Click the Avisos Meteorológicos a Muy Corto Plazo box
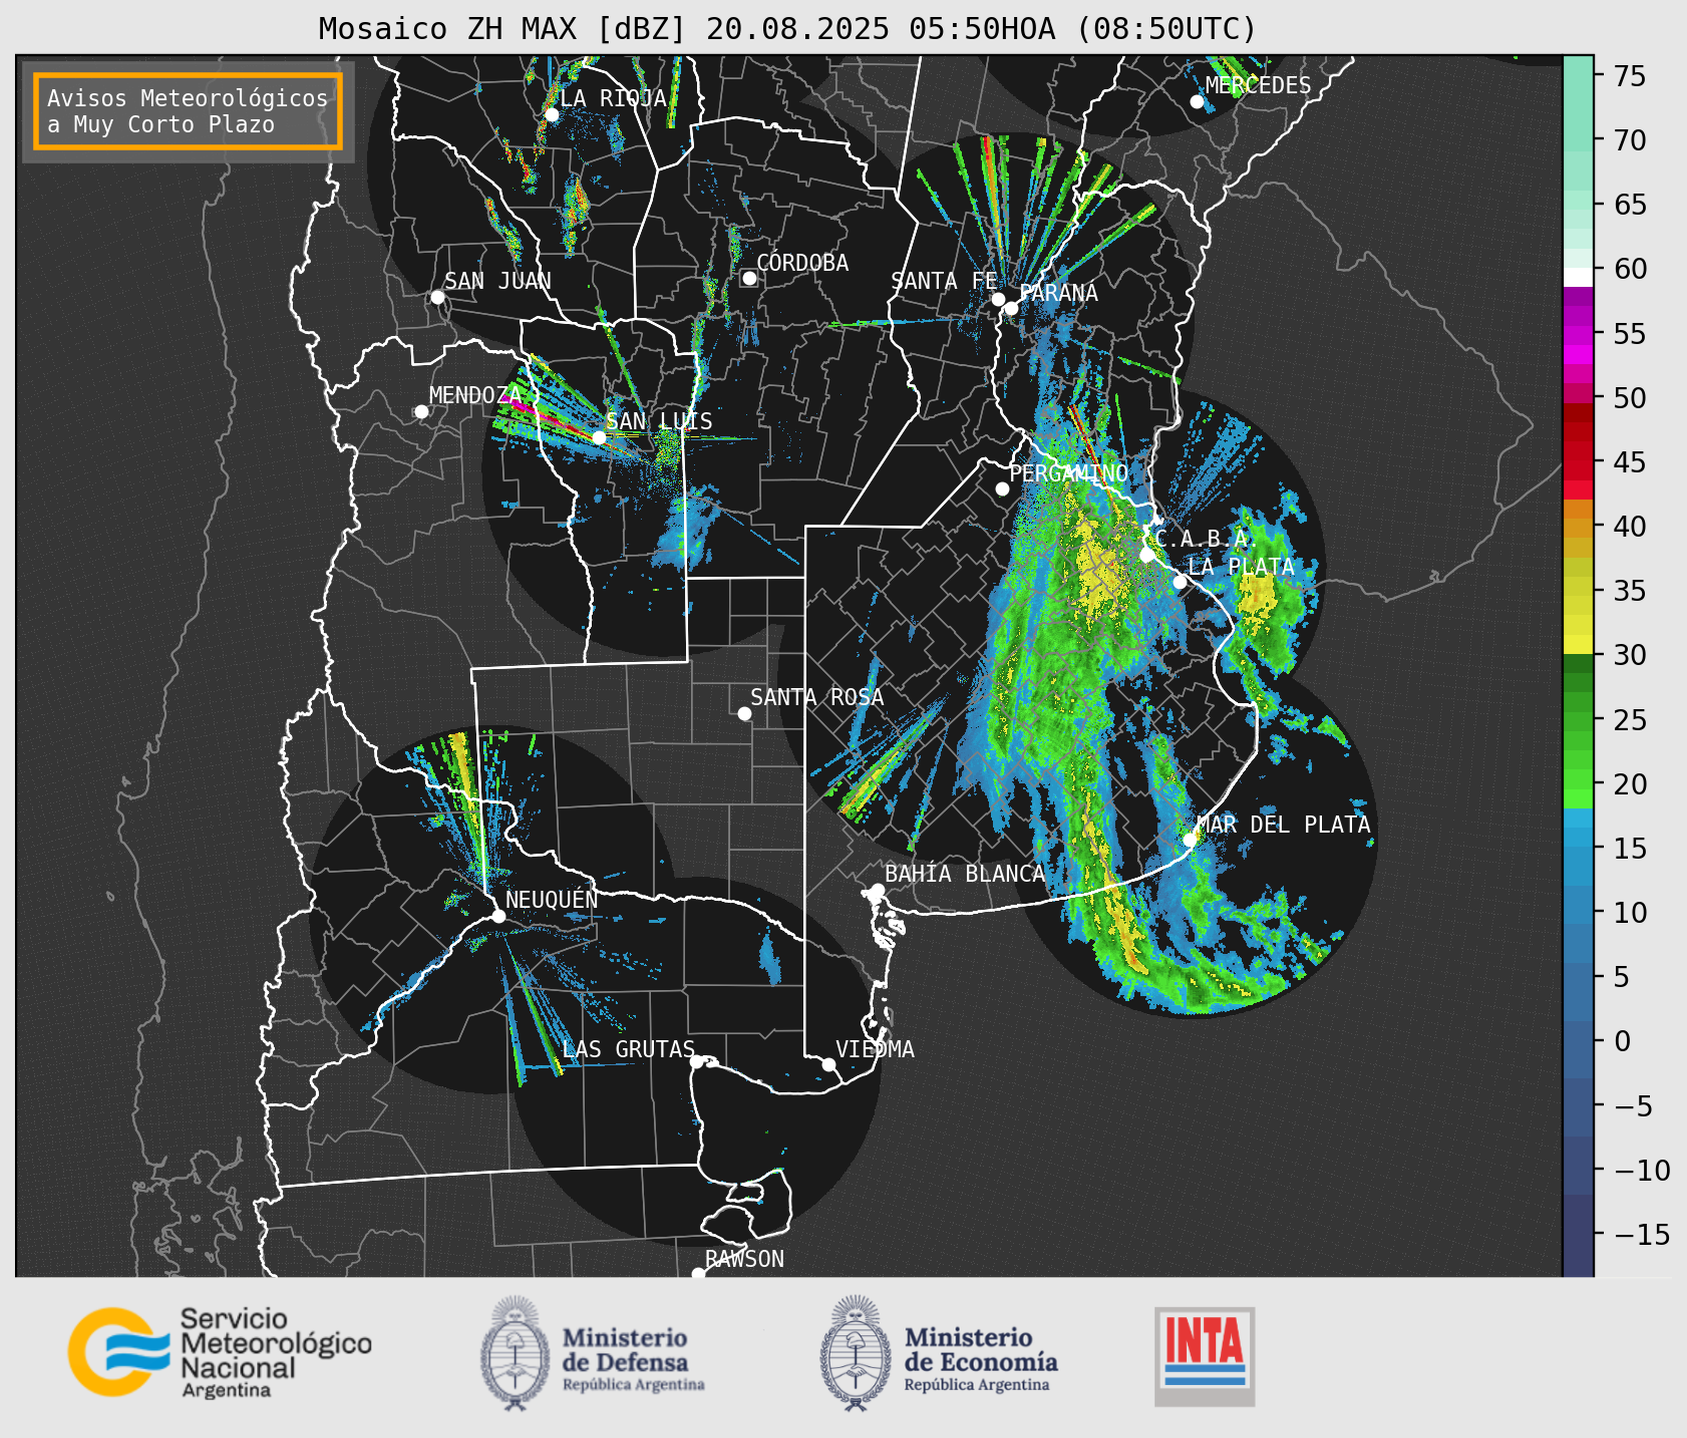Viewport: 1687px width, 1438px height. 188,111
